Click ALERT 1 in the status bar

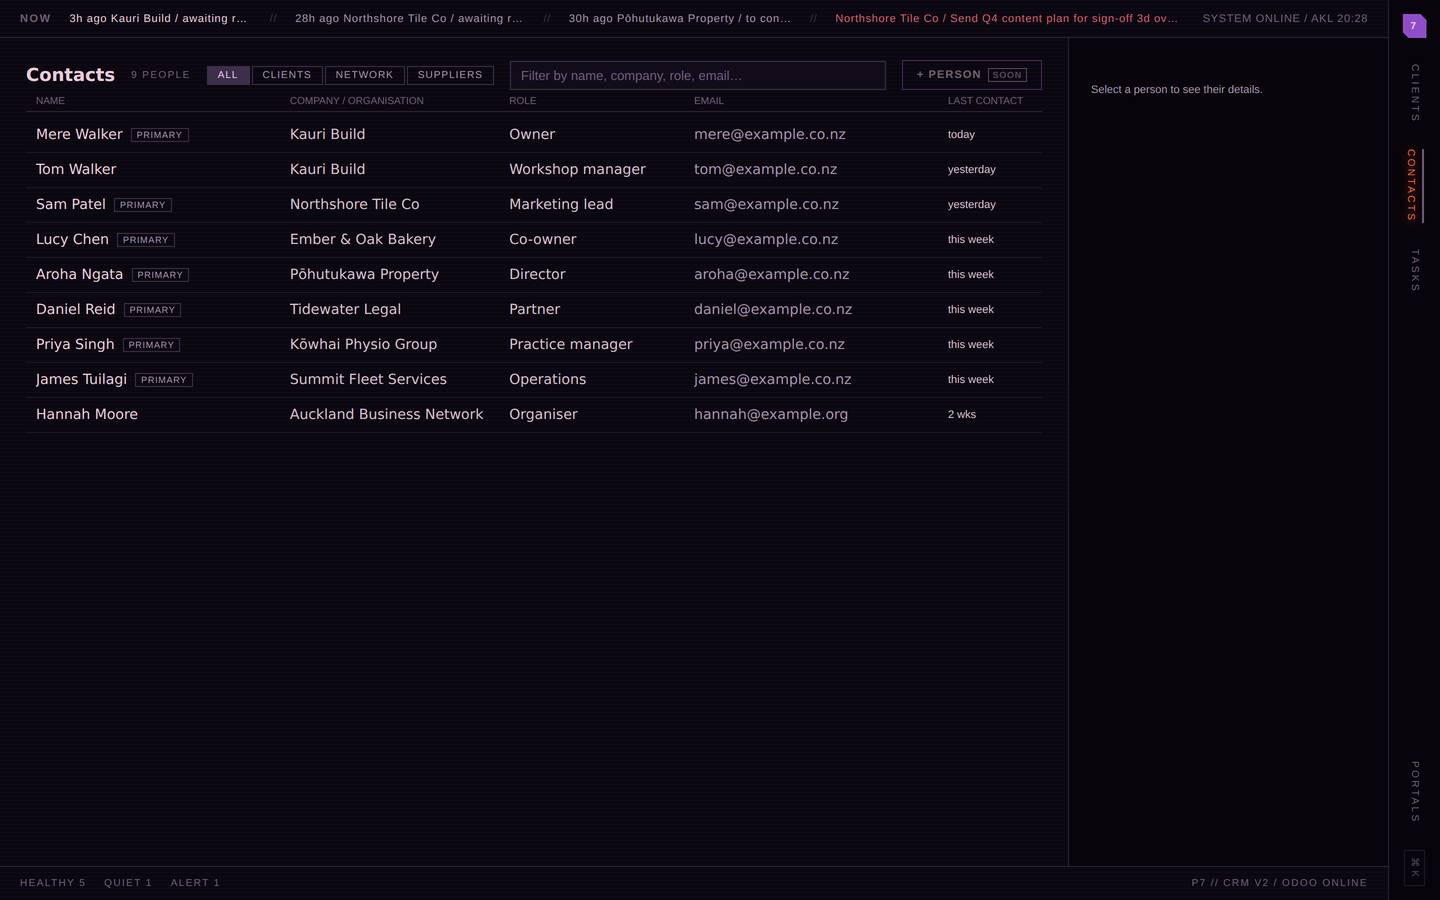(x=195, y=883)
